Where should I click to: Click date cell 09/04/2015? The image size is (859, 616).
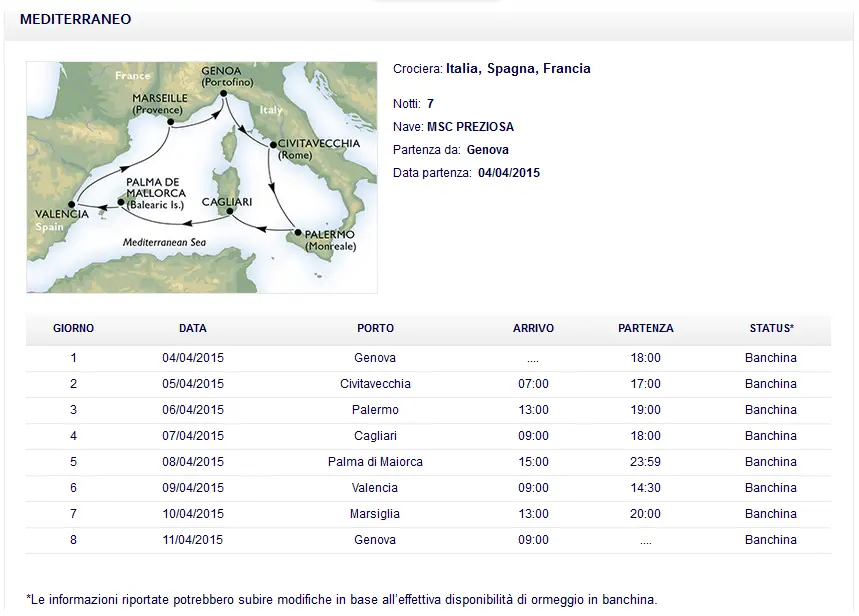193,488
